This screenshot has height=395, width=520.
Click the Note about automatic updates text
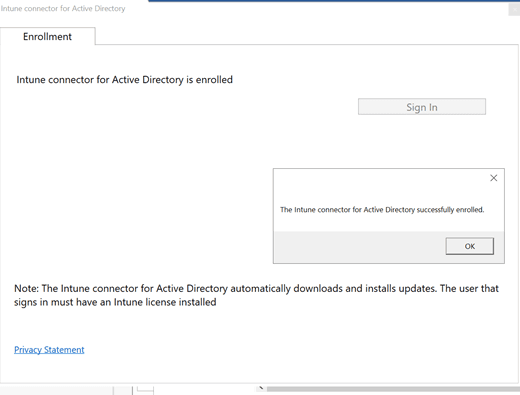coord(256,295)
